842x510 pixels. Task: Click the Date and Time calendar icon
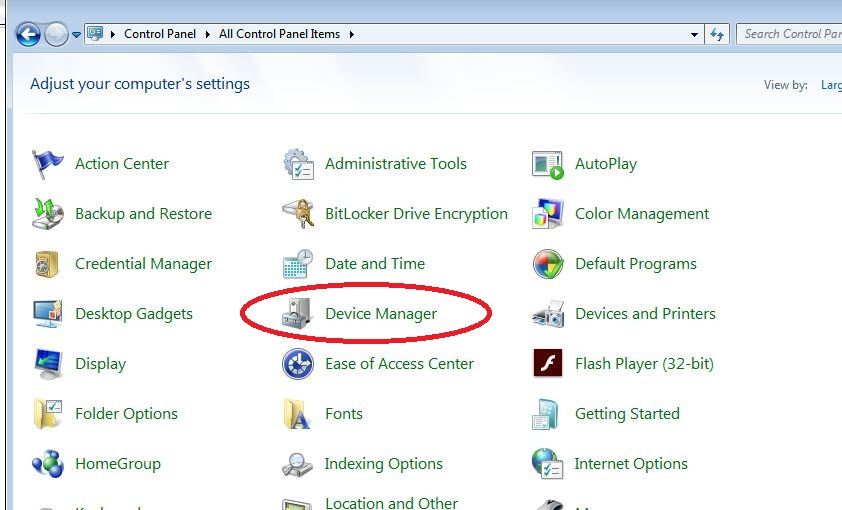298,264
